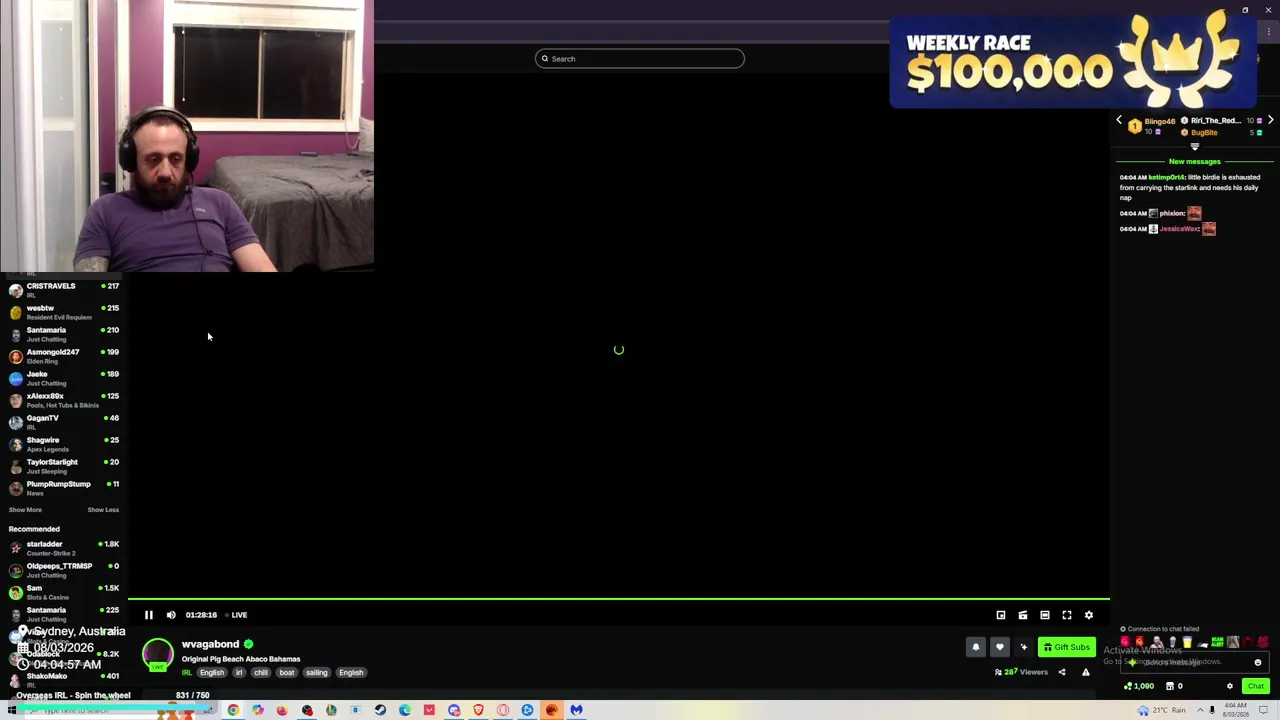Insert the red 80 quick emote
Screen dimensions: 1280x720
click(1262, 642)
